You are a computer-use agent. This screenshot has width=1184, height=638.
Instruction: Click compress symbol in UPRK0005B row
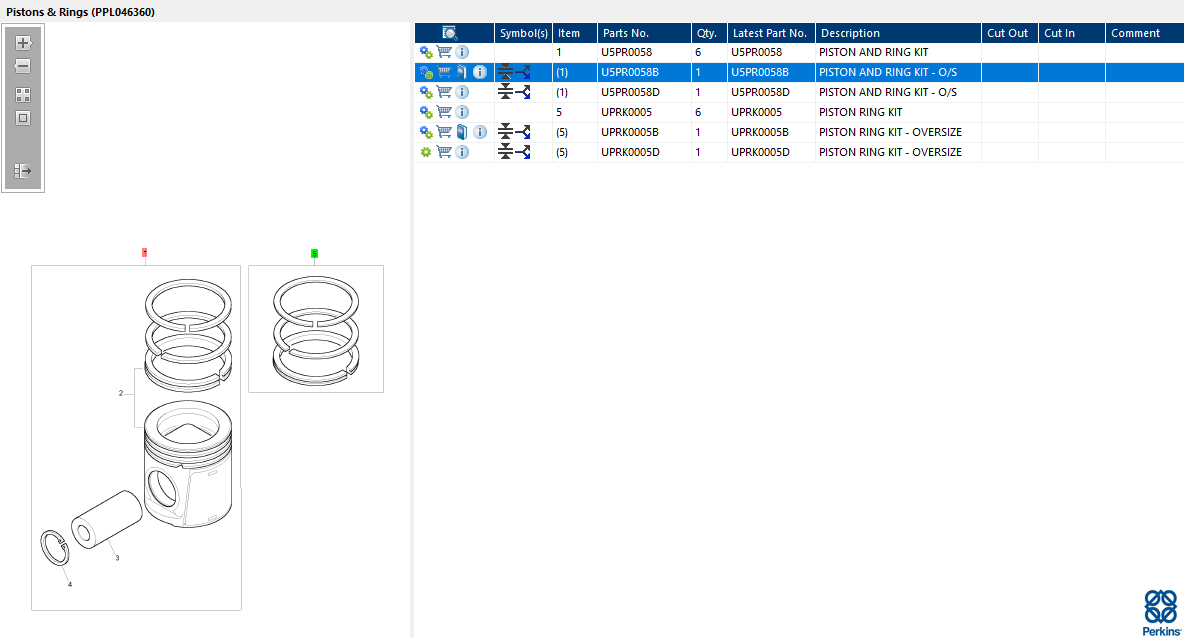(505, 132)
